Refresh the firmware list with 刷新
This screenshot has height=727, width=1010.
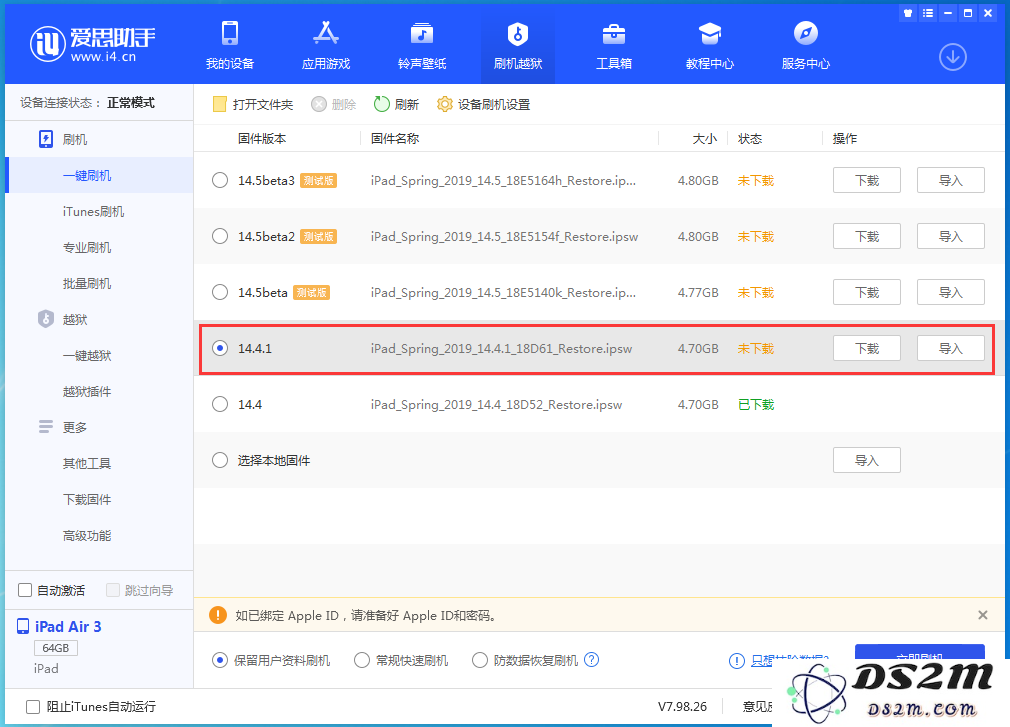[x=396, y=104]
